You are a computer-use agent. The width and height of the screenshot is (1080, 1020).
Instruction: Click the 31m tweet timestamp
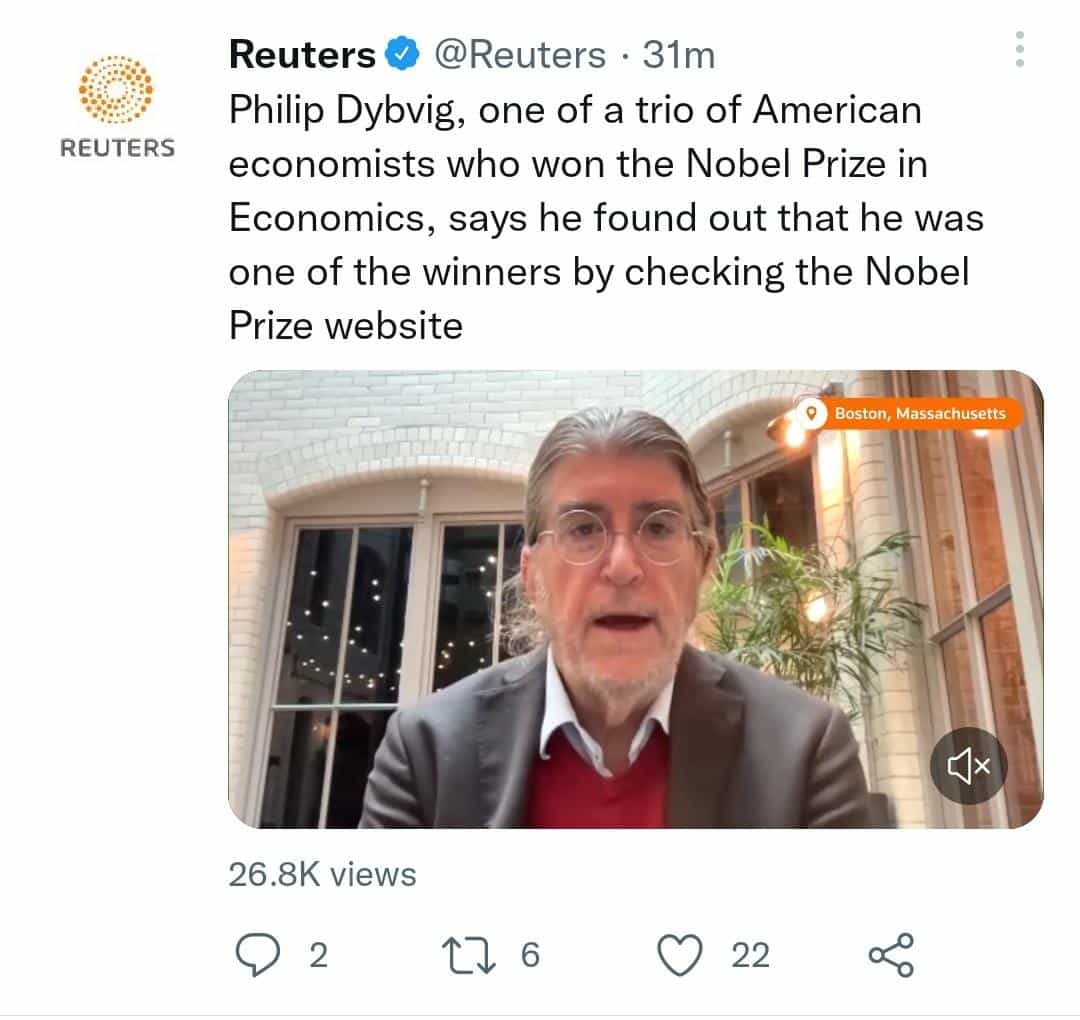point(678,55)
